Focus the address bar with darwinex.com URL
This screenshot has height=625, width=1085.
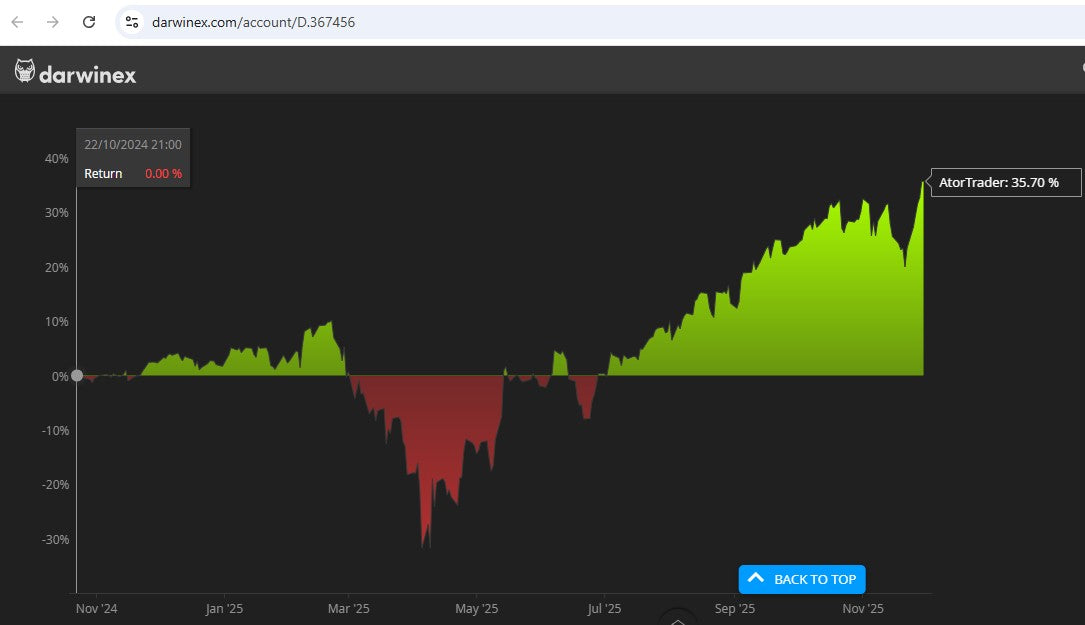500,22
